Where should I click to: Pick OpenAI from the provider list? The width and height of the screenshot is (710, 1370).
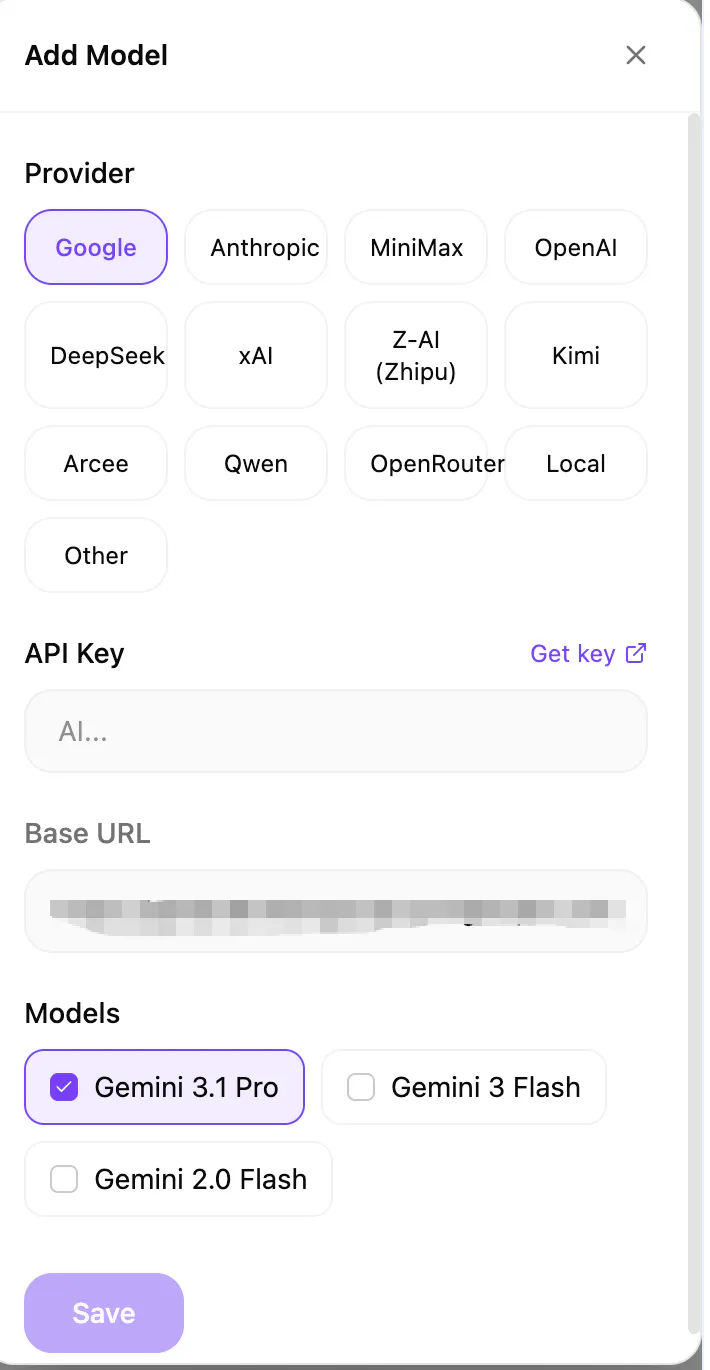(576, 247)
